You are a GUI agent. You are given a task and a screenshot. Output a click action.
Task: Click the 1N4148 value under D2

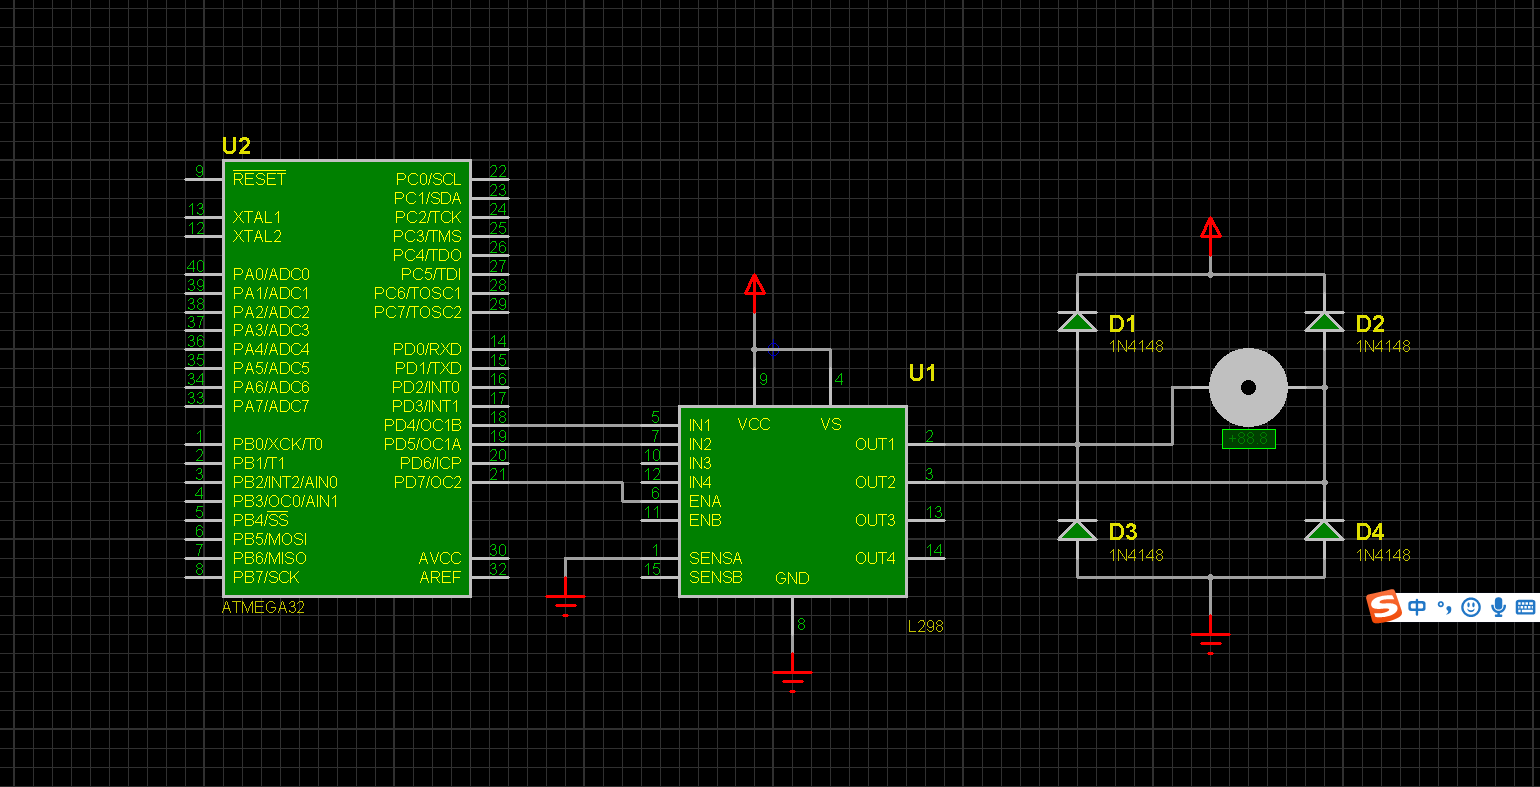point(1383,346)
